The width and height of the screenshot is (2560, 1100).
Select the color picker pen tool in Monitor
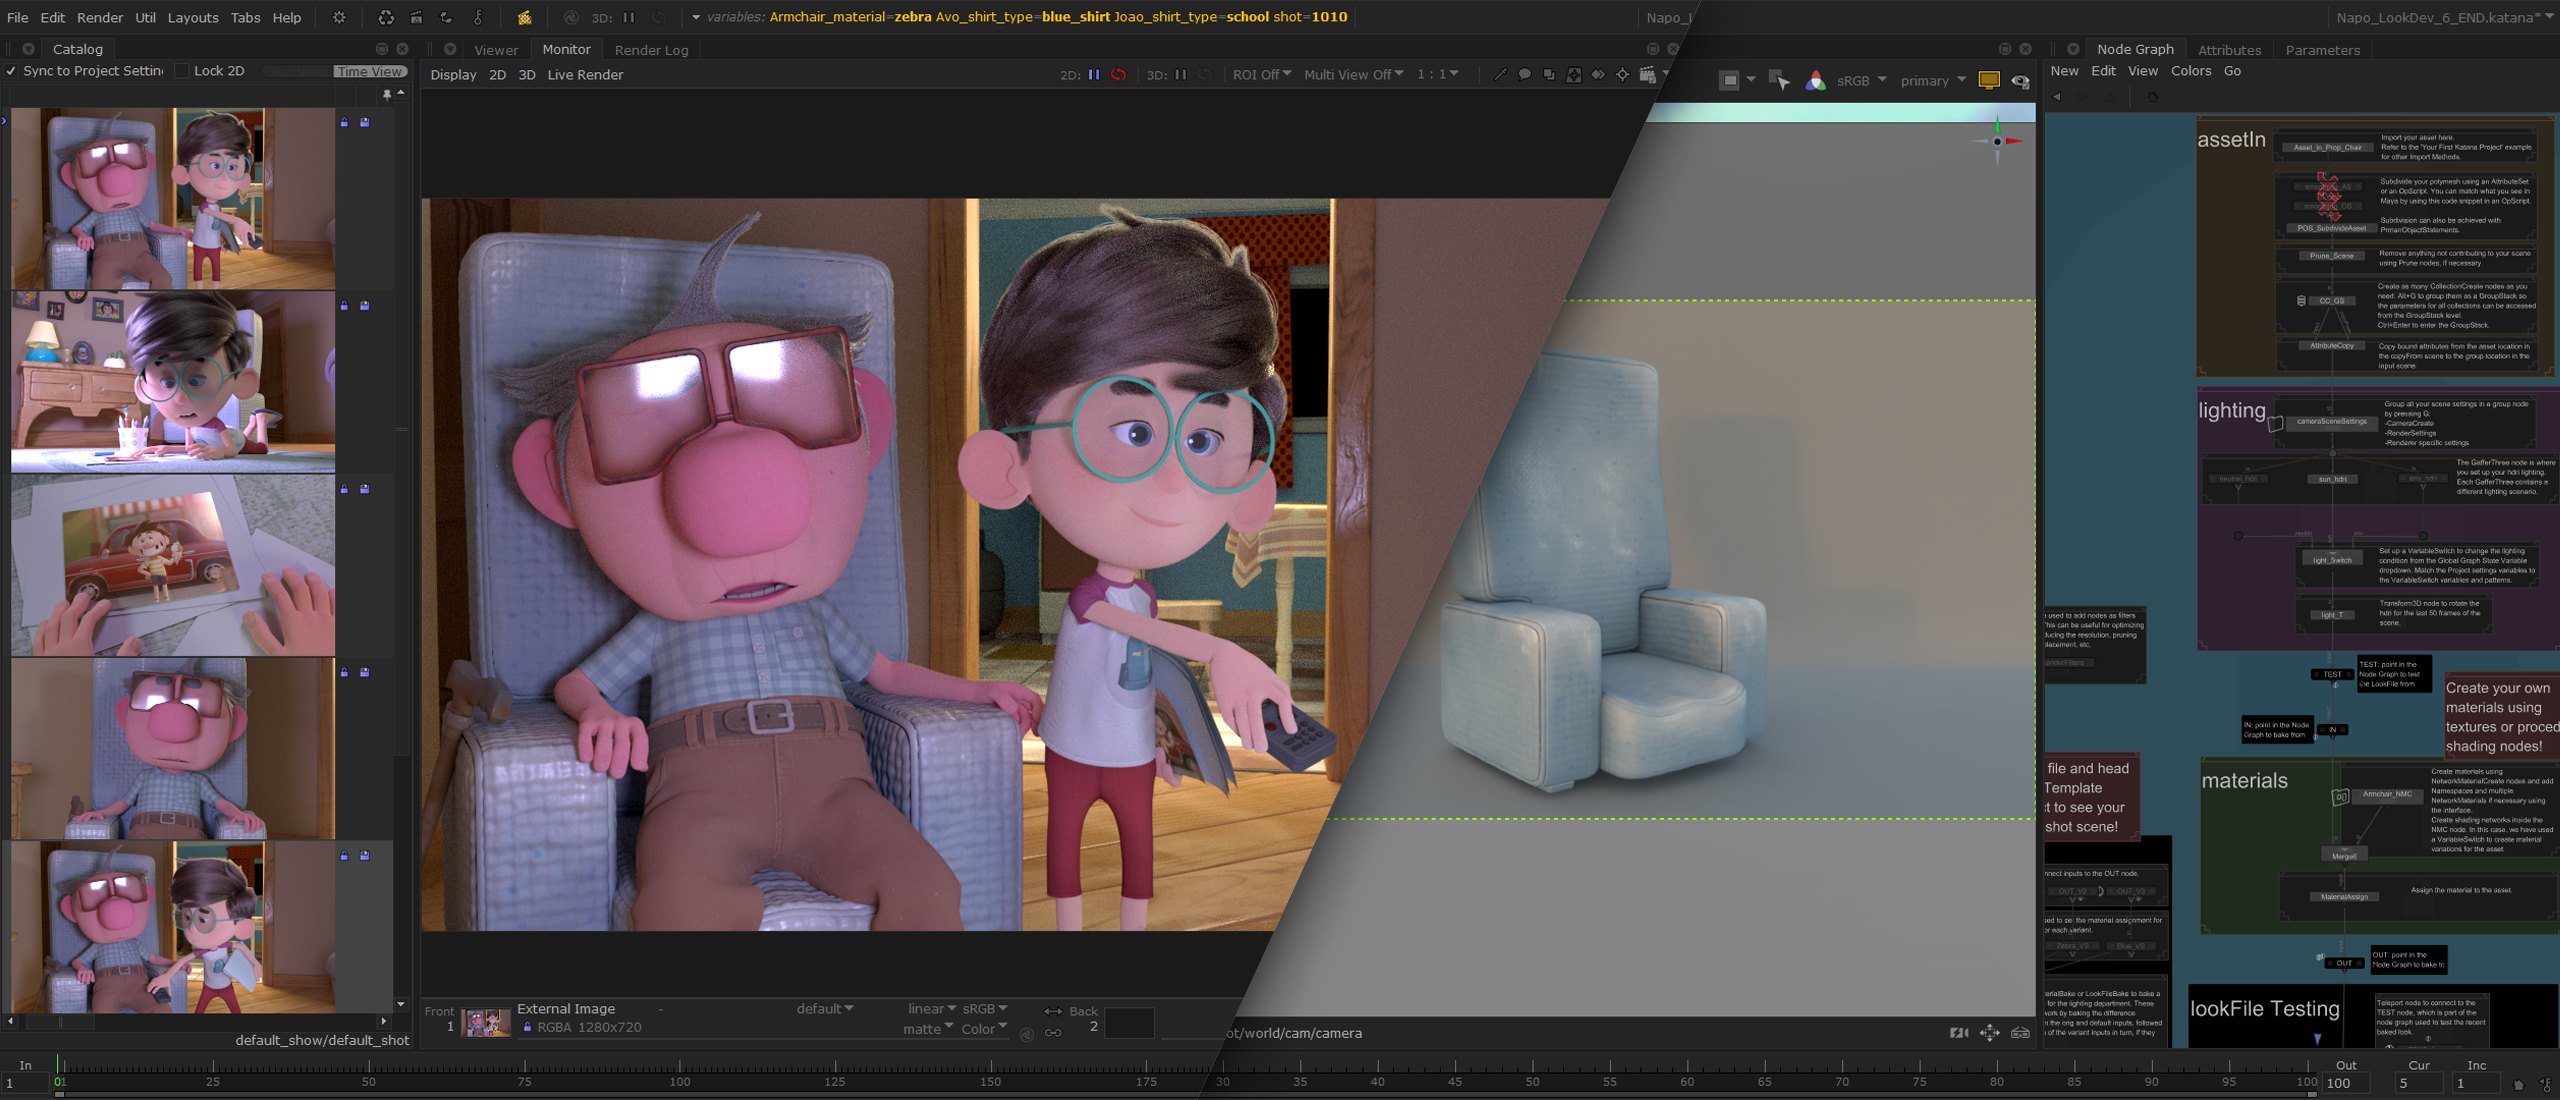[x=1500, y=75]
